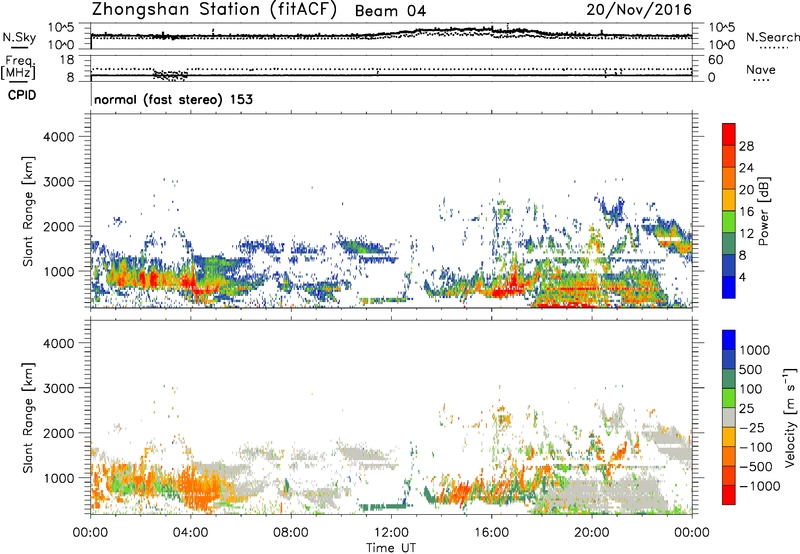Click the date '20/Nov/2016'
The image size is (800, 554).
coord(639,10)
